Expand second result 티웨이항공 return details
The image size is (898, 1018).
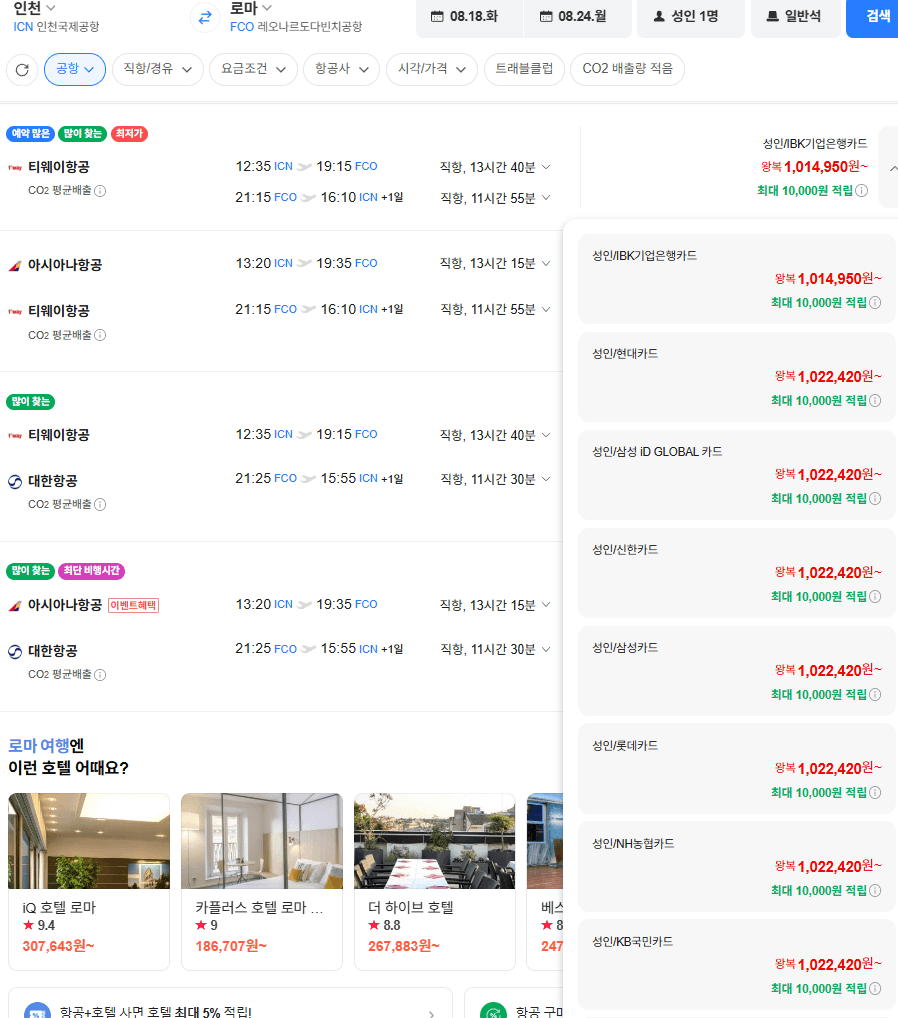point(546,309)
